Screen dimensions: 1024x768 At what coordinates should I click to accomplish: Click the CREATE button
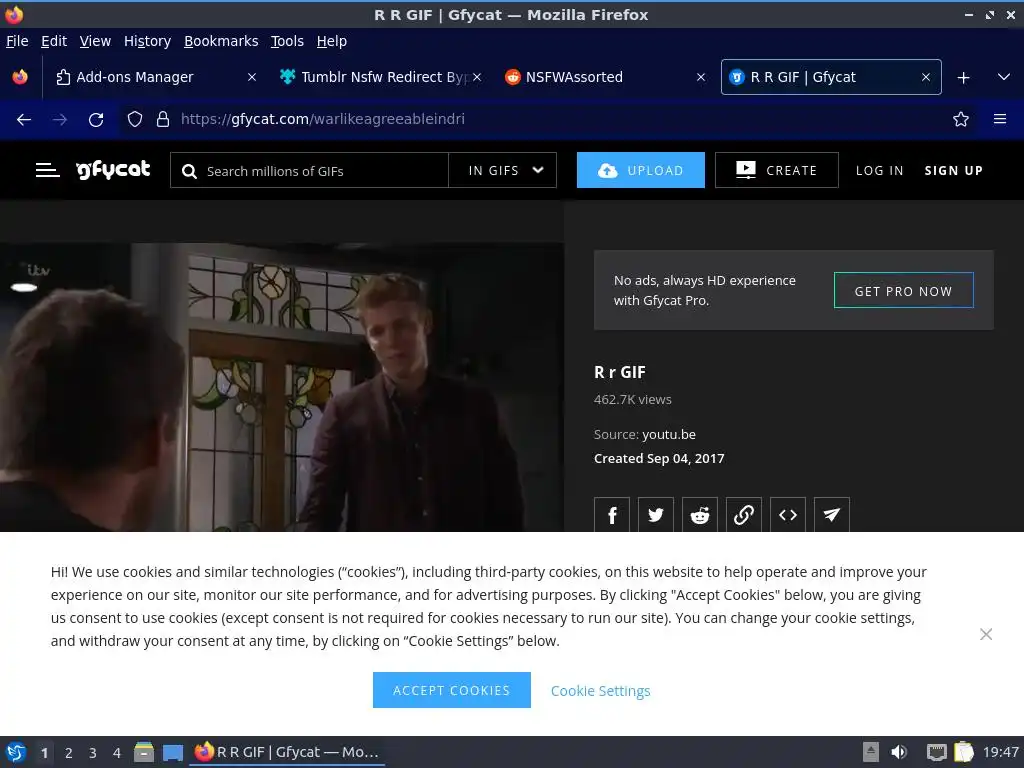[776, 170]
